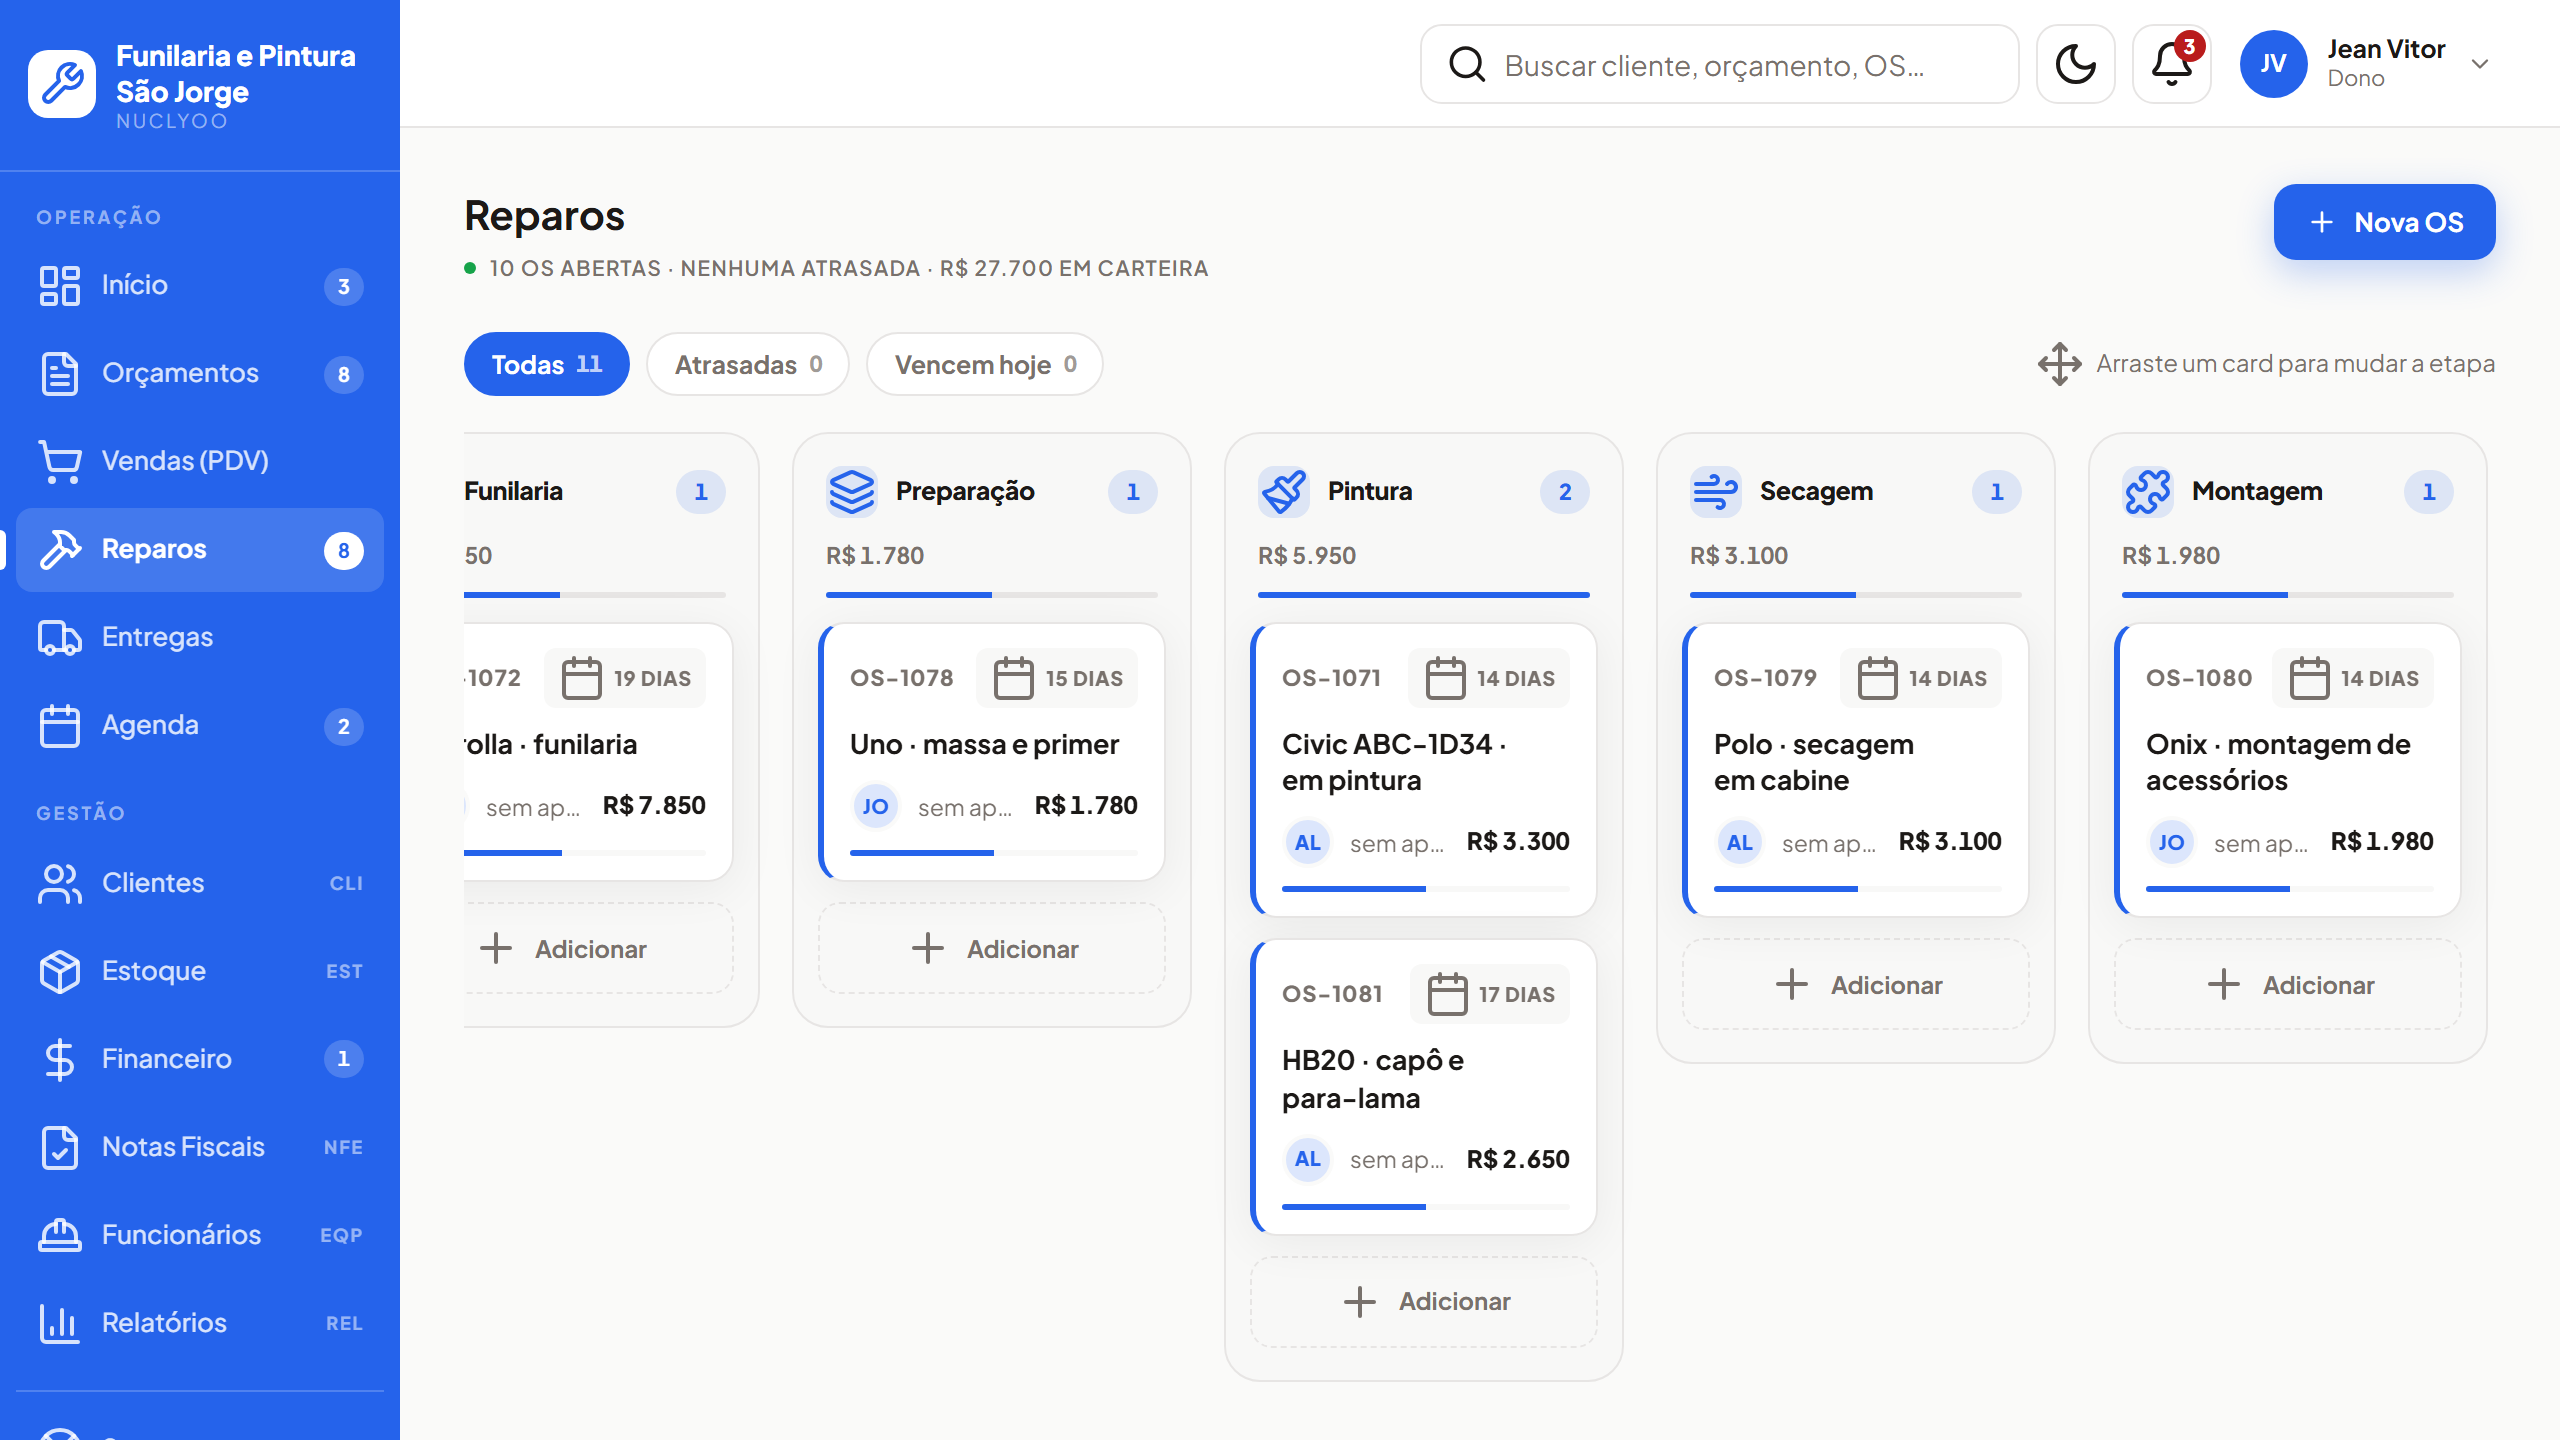This screenshot has height=1440, width=2560.
Task: Select the Vencem hoje filter
Action: [985, 364]
